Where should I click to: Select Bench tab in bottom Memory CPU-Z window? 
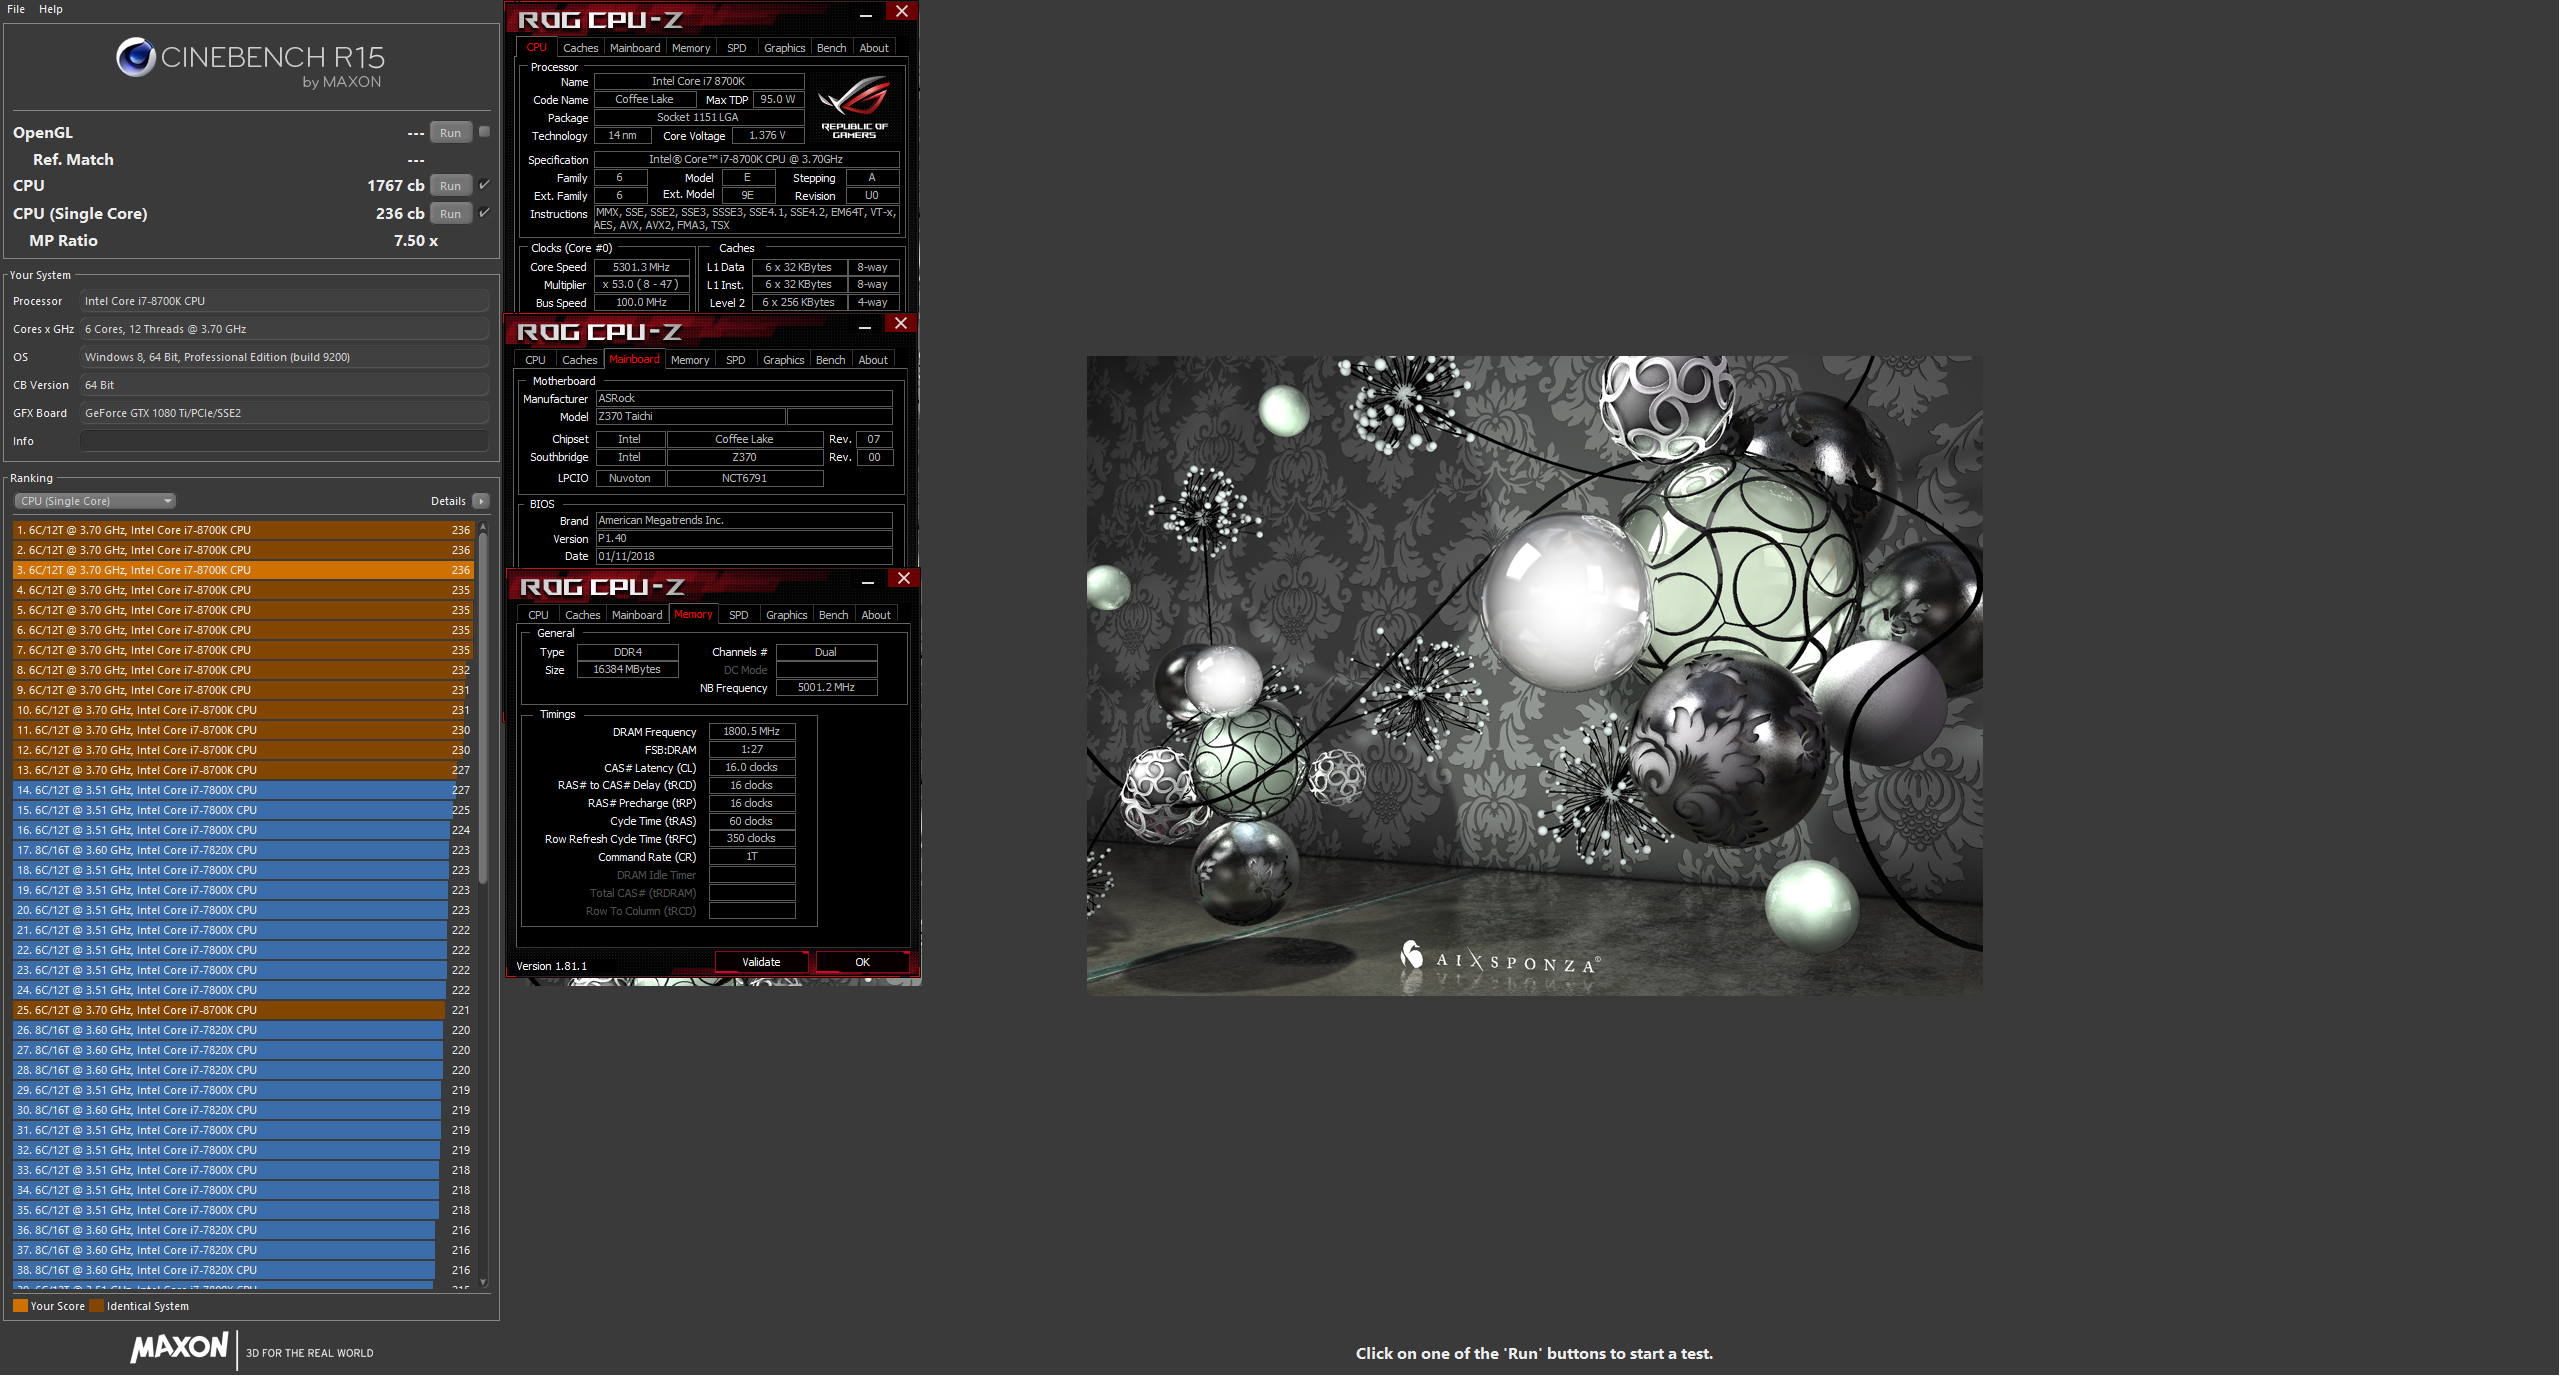click(834, 615)
